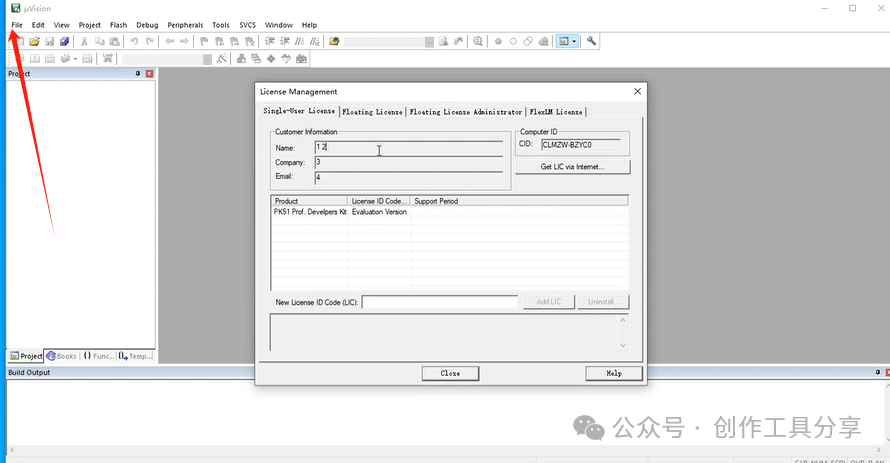This screenshot has height=463, width=890.
Task: Click the Help button in License Management
Action: tap(614, 373)
